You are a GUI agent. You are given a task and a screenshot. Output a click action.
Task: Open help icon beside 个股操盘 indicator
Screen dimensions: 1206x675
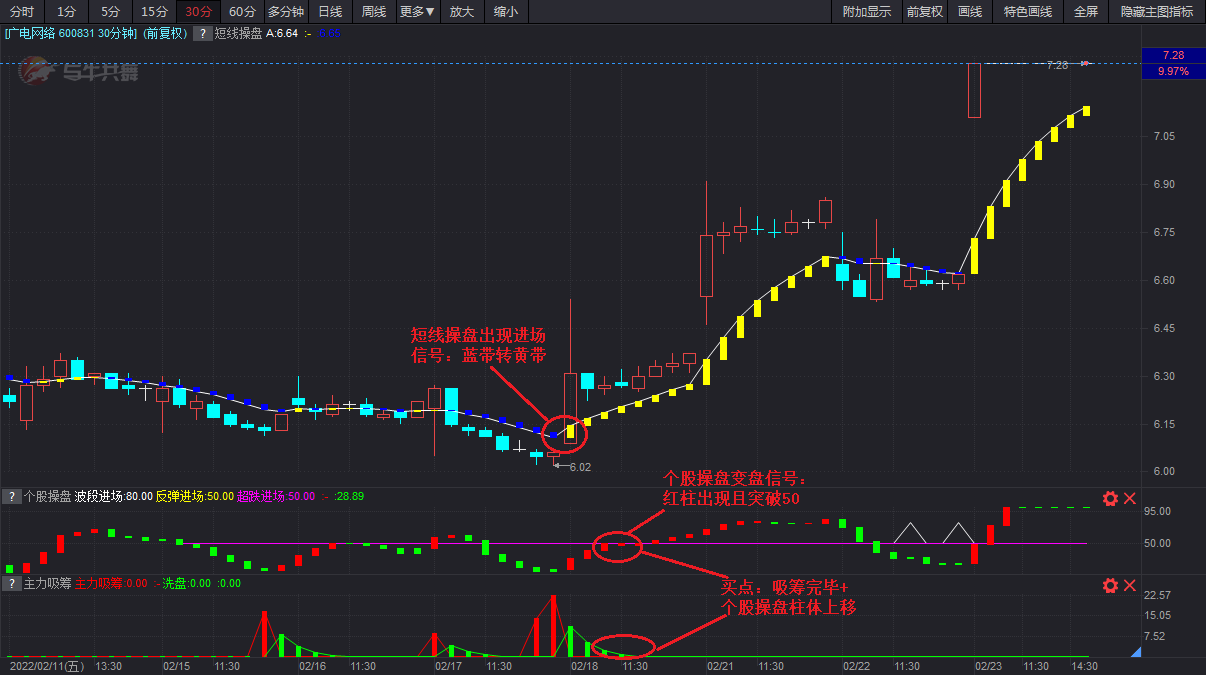[x=11, y=497]
